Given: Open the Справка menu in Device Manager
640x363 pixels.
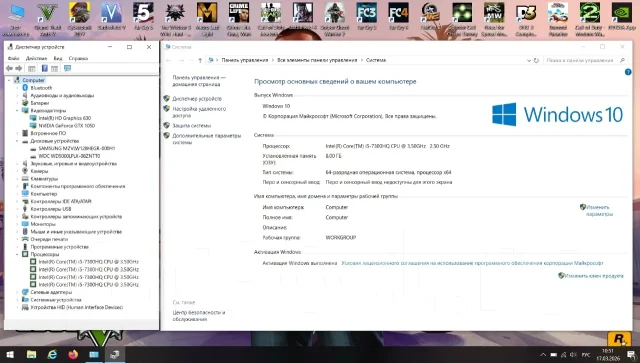Looking at the screenshot, I should [78, 58].
